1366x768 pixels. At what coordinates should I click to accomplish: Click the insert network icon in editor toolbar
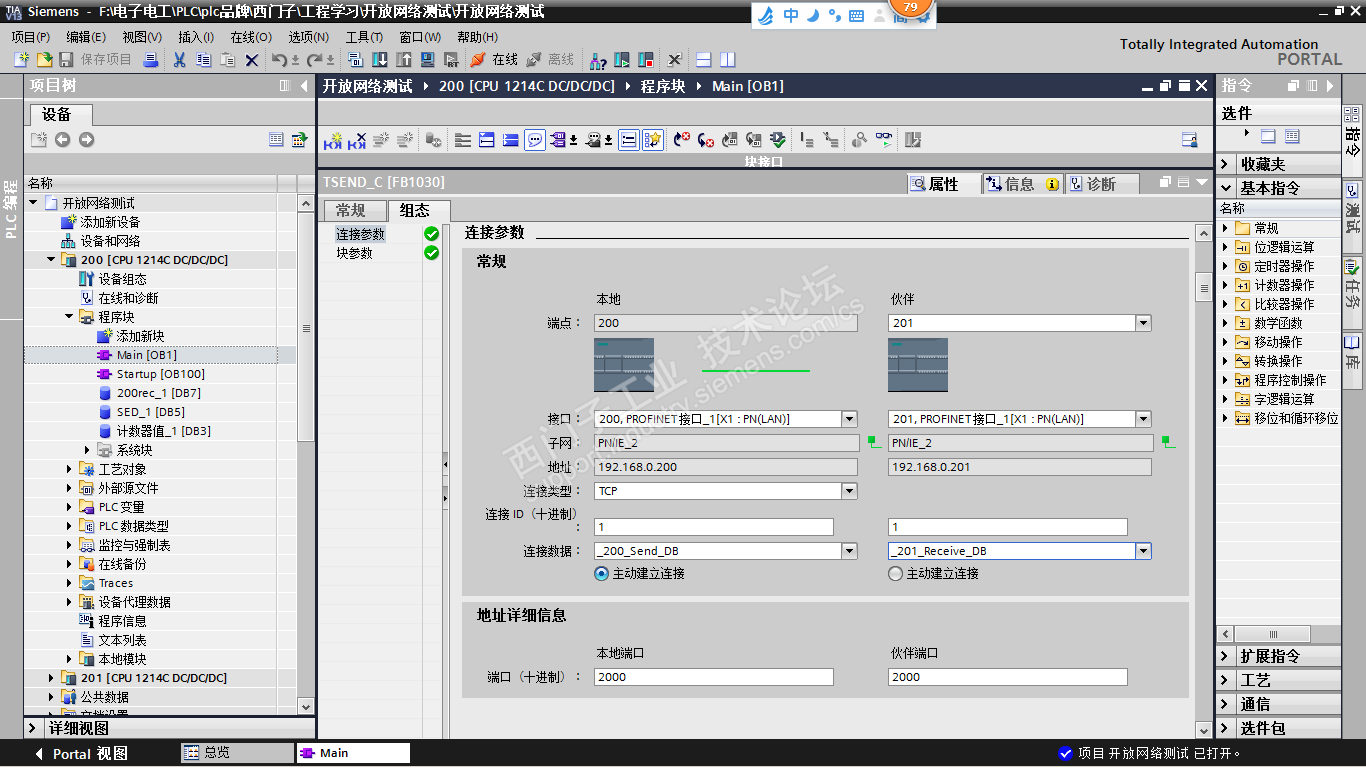tap(333, 140)
